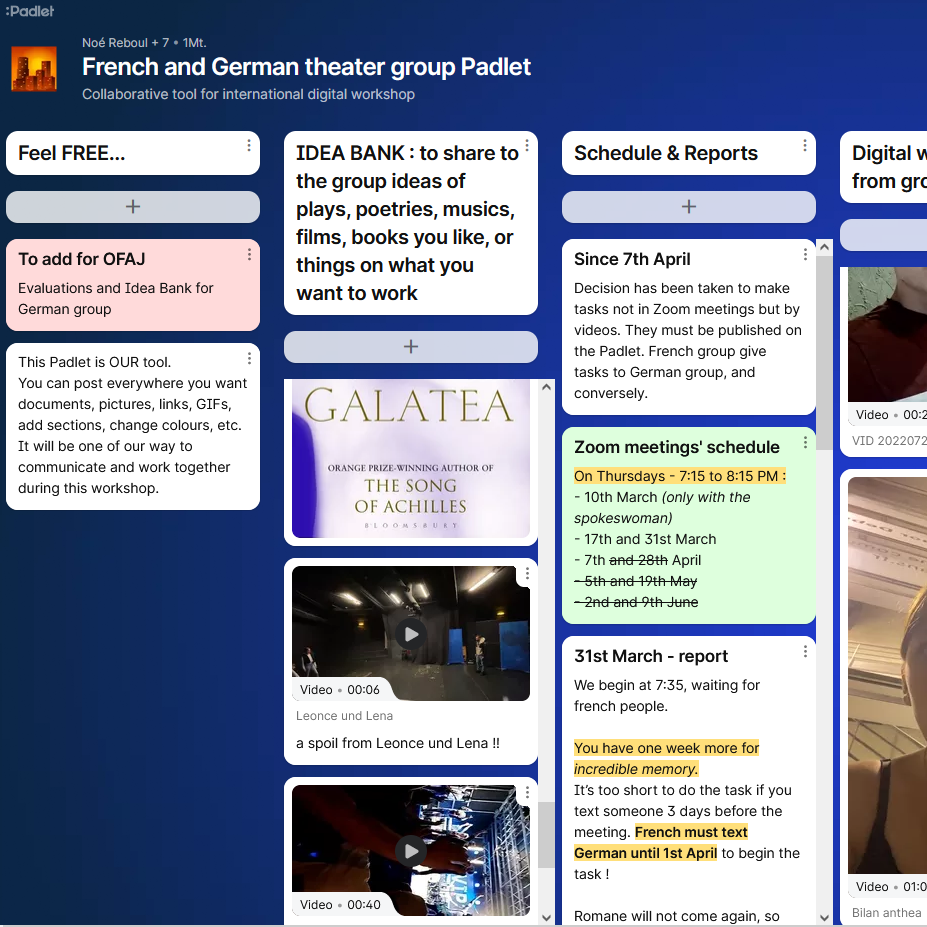Open options on This Padlet is OUR tool post

(x=249, y=358)
